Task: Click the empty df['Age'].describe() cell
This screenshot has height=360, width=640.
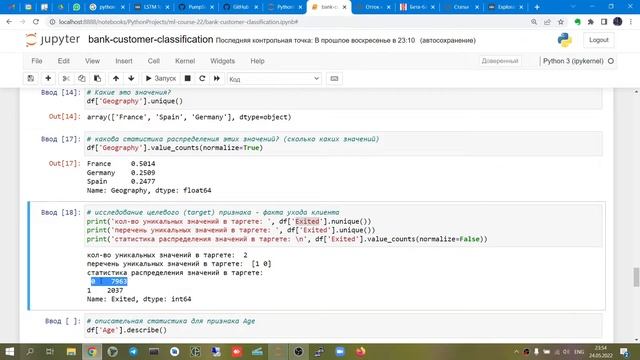Action: coord(343,325)
